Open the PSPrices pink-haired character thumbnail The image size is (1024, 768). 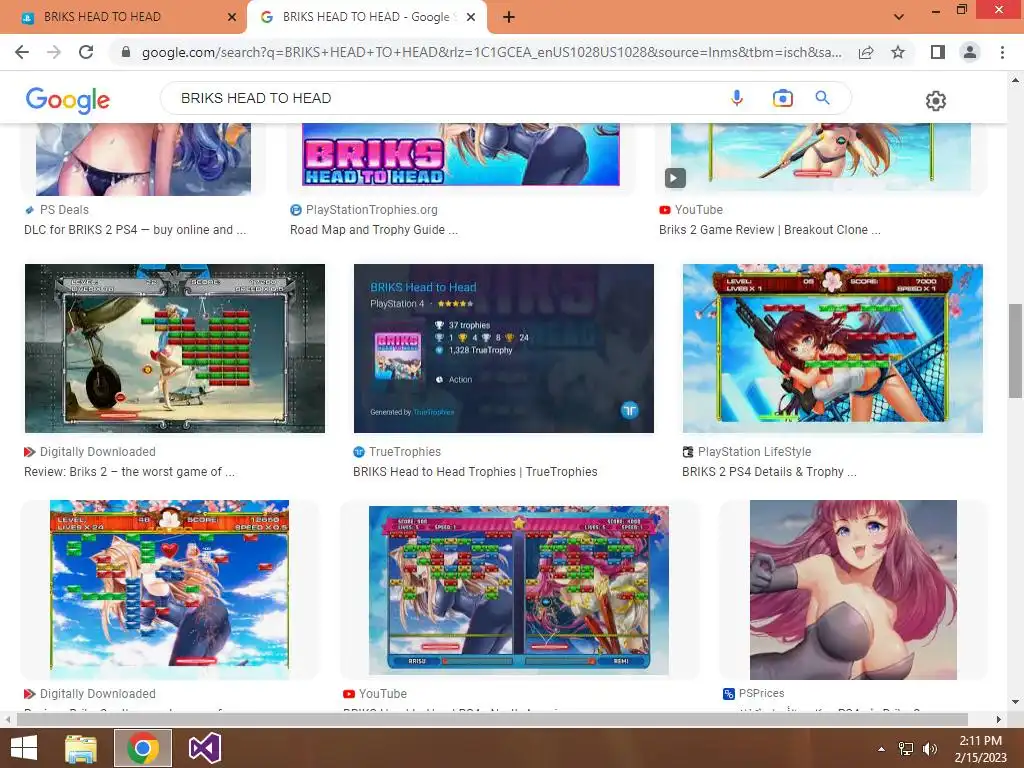point(853,590)
